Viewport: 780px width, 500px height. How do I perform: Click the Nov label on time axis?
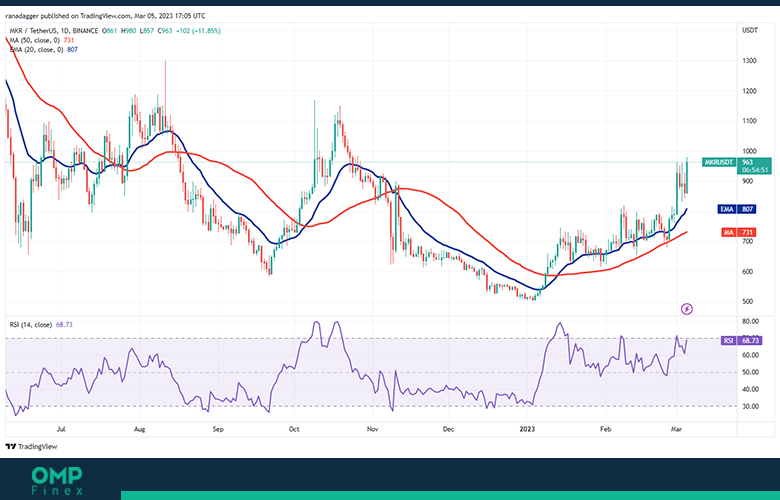372,429
